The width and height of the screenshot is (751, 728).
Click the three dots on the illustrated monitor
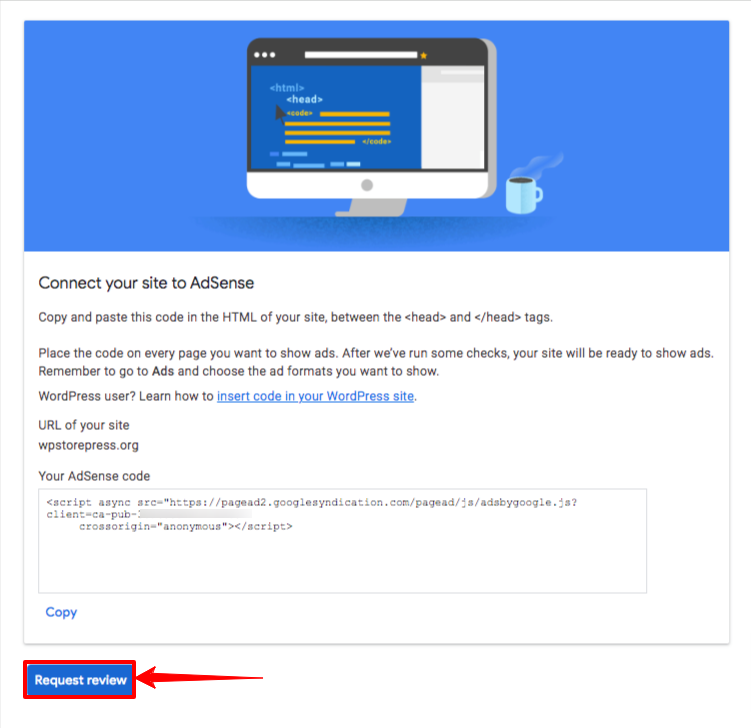point(264,55)
